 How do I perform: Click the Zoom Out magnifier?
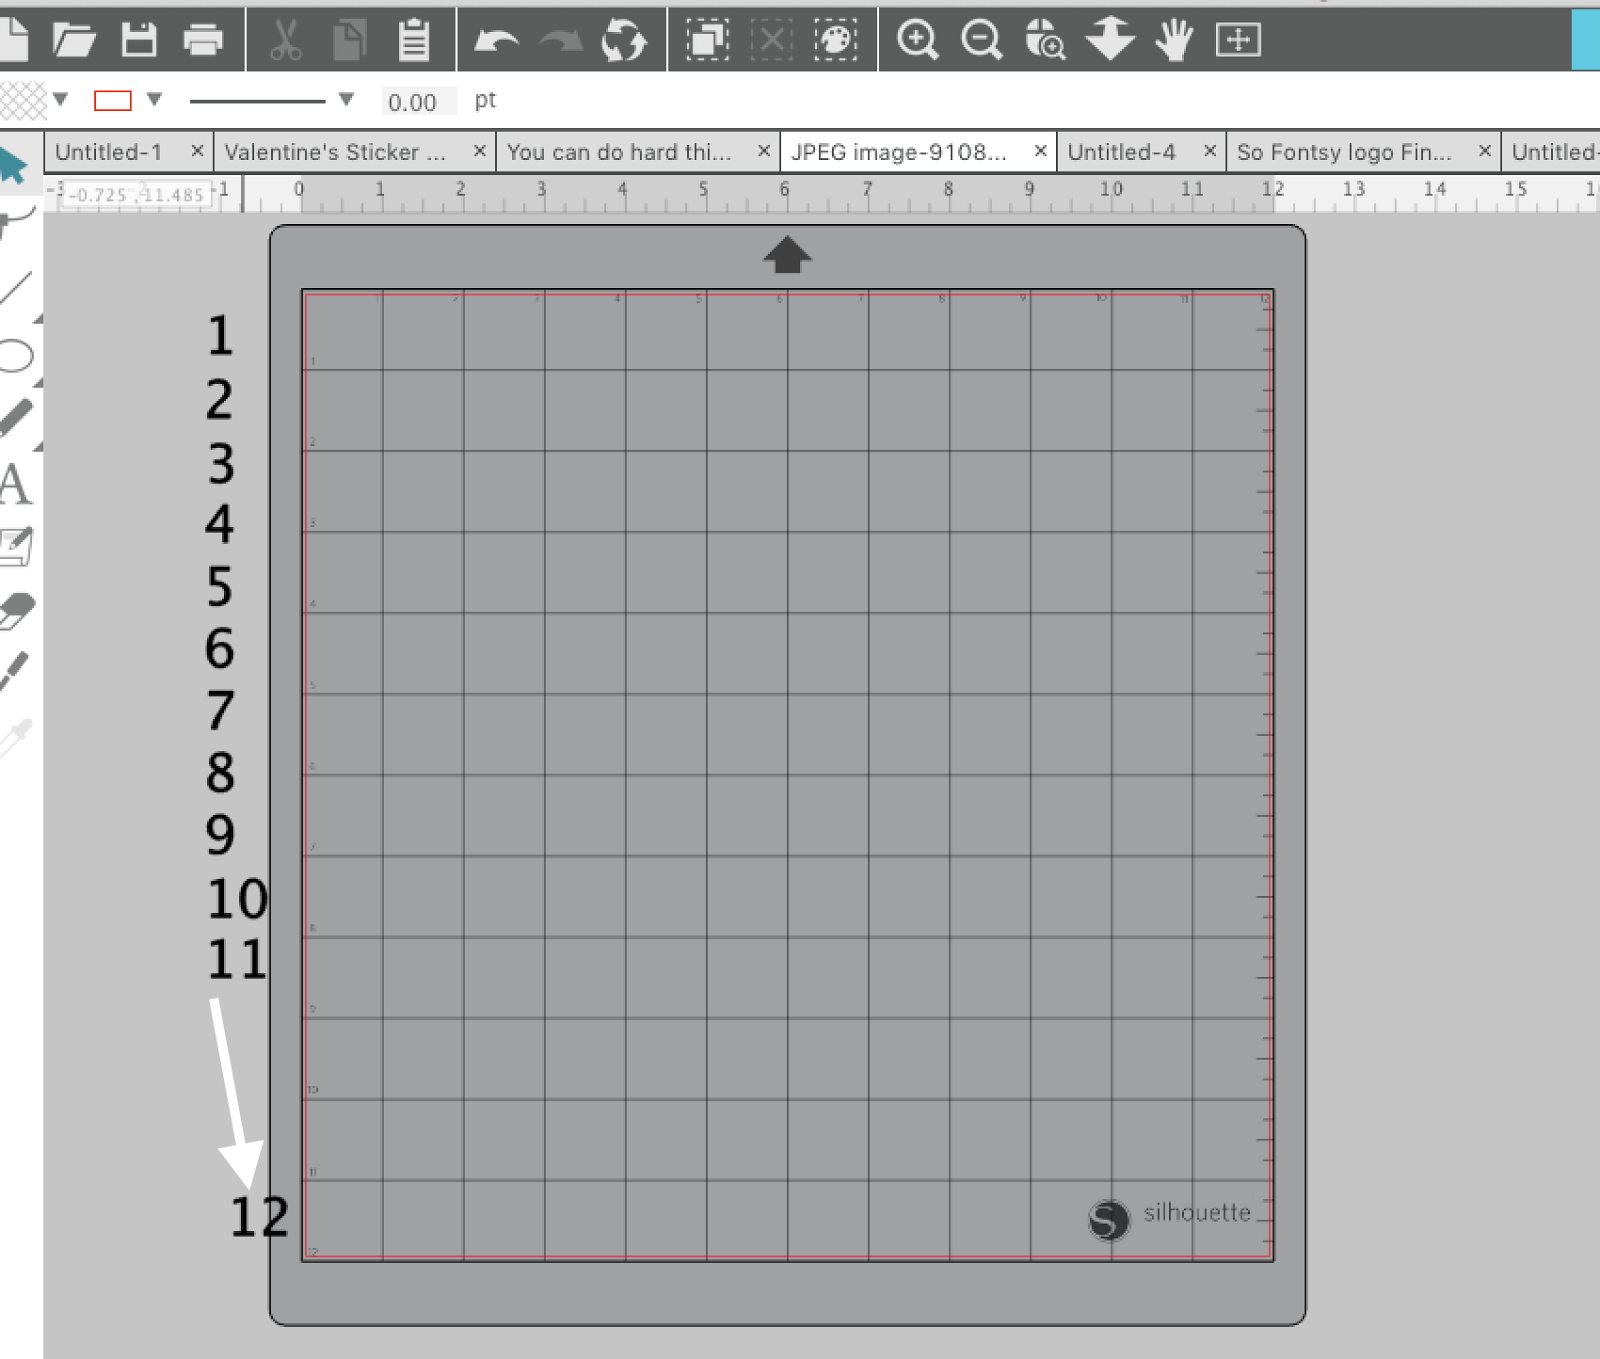pyautogui.click(x=982, y=41)
